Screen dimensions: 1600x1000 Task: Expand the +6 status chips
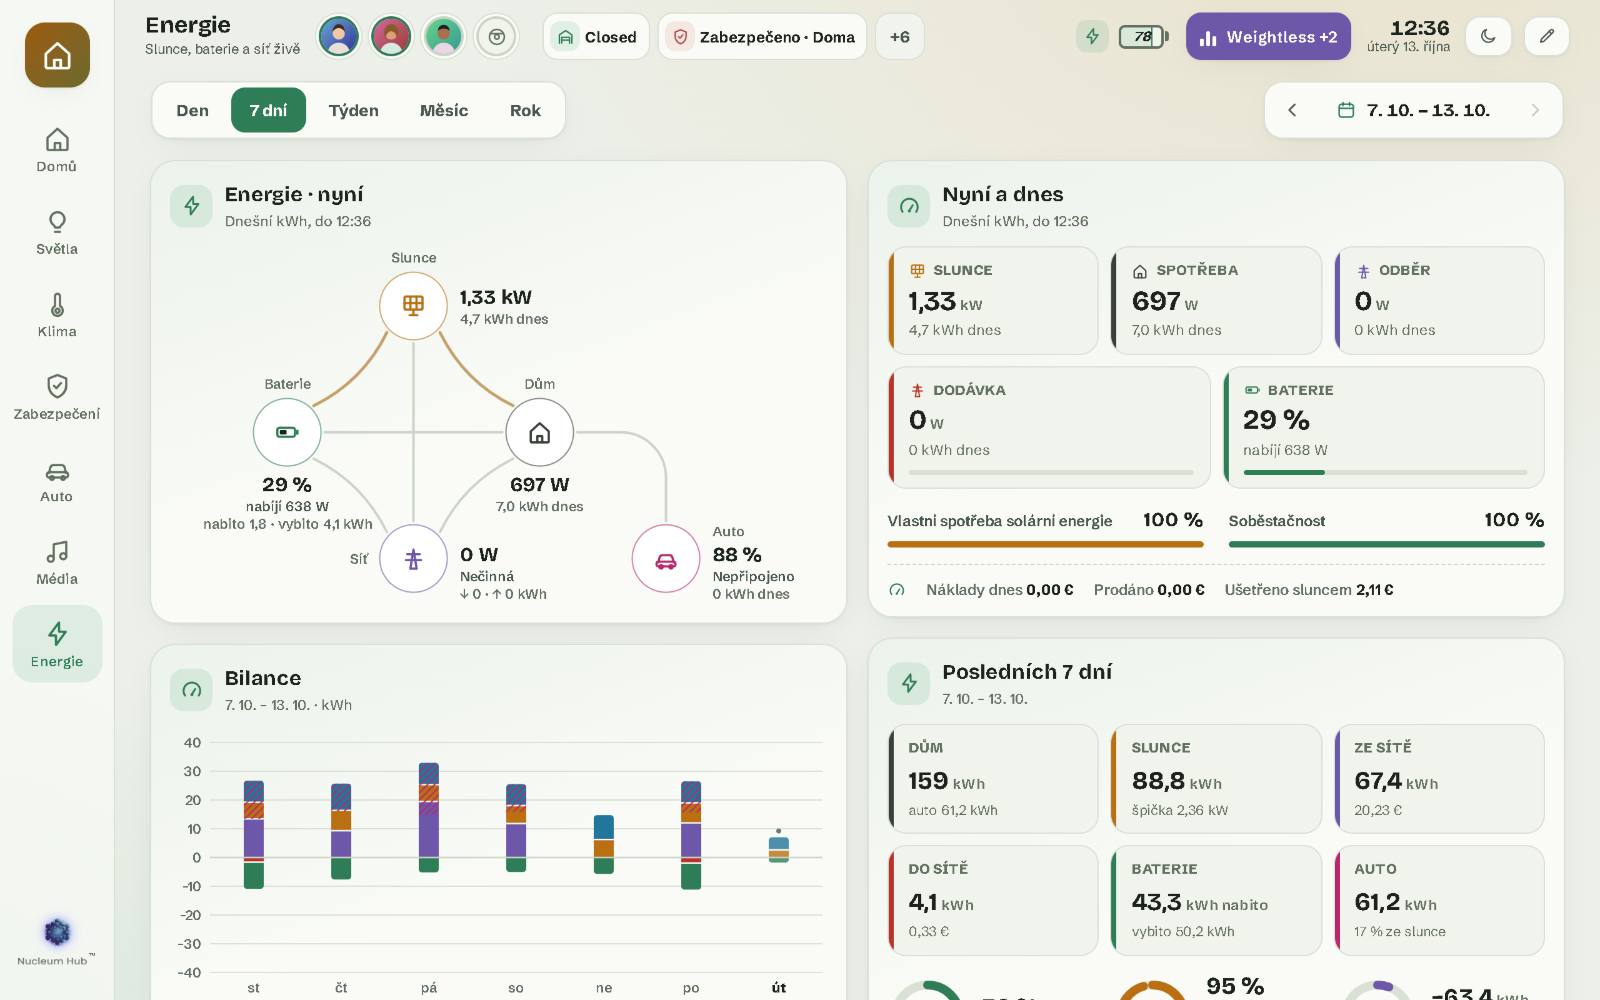click(x=899, y=37)
